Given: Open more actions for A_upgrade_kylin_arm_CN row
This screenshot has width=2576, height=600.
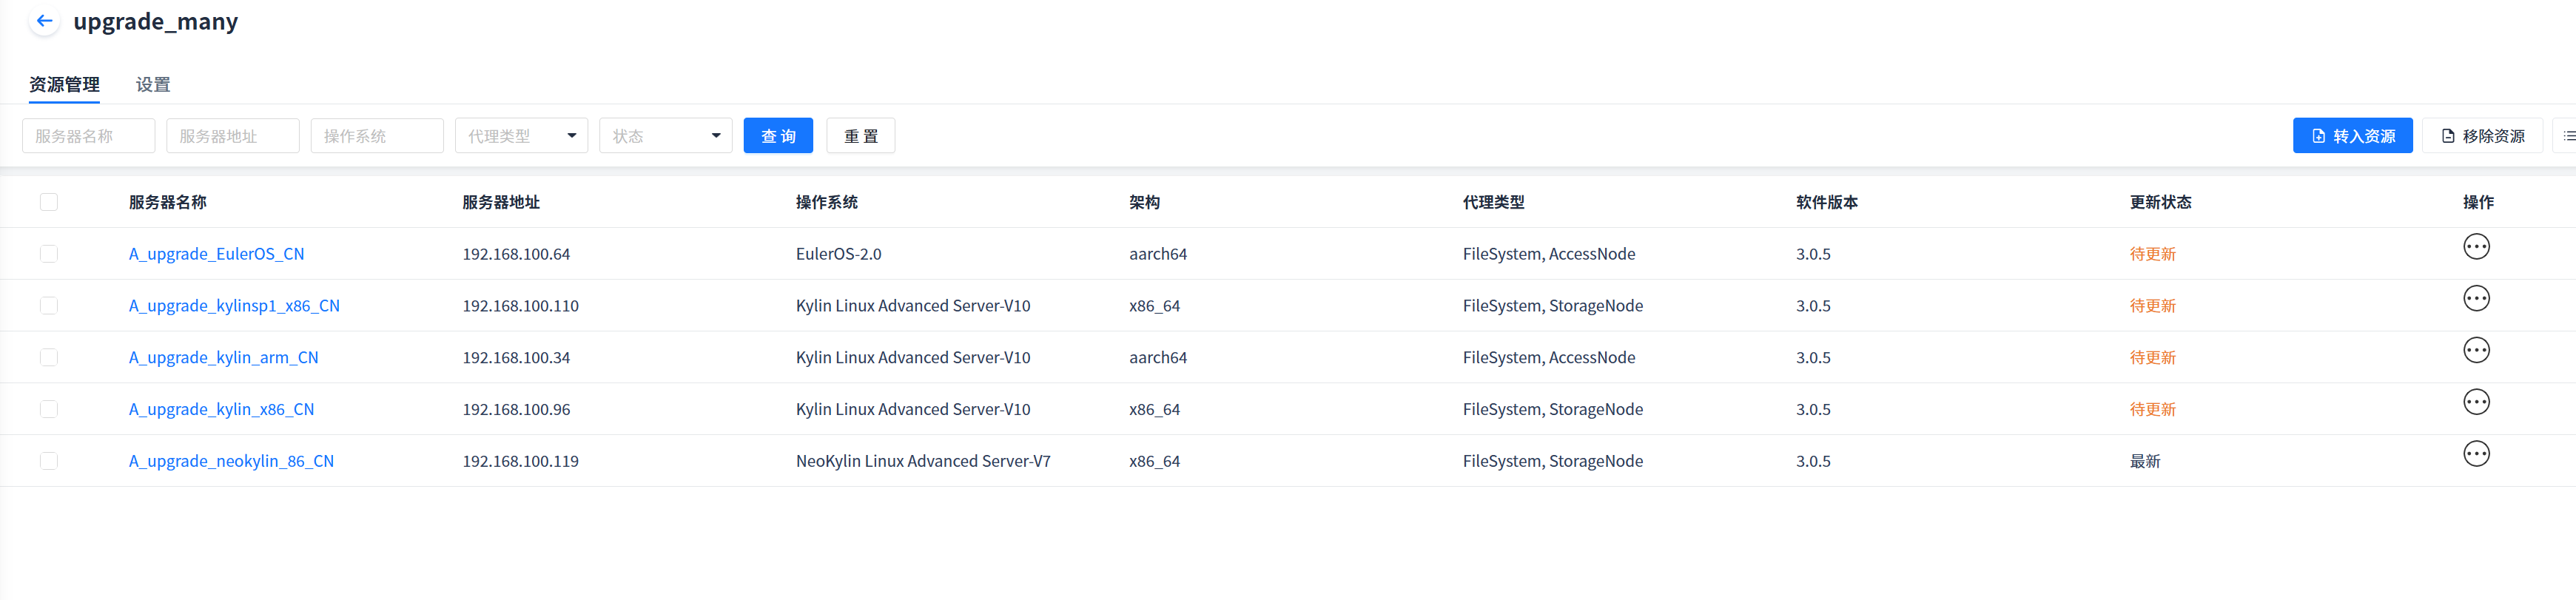Looking at the screenshot, I should click(2475, 351).
